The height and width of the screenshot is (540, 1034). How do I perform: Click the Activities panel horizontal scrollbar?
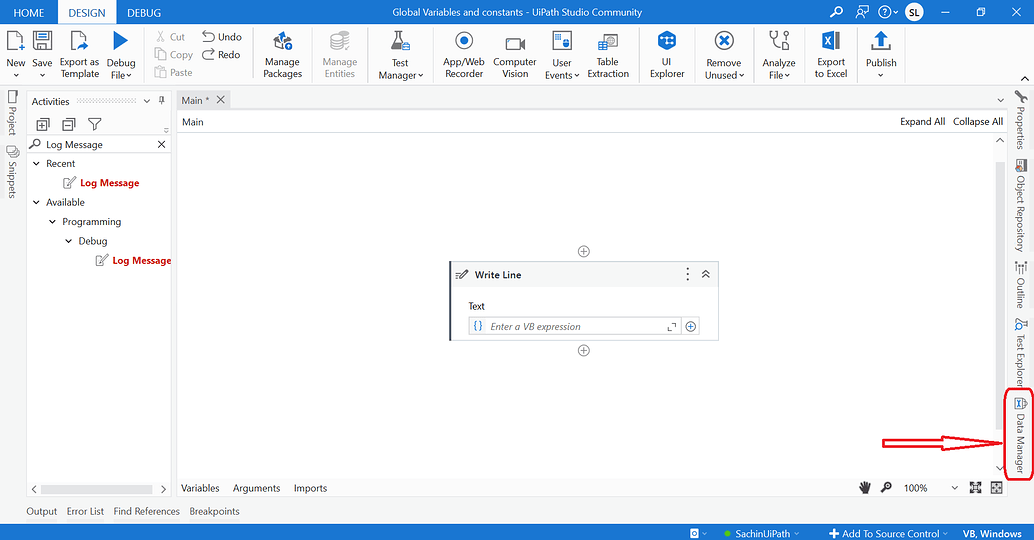[97, 489]
